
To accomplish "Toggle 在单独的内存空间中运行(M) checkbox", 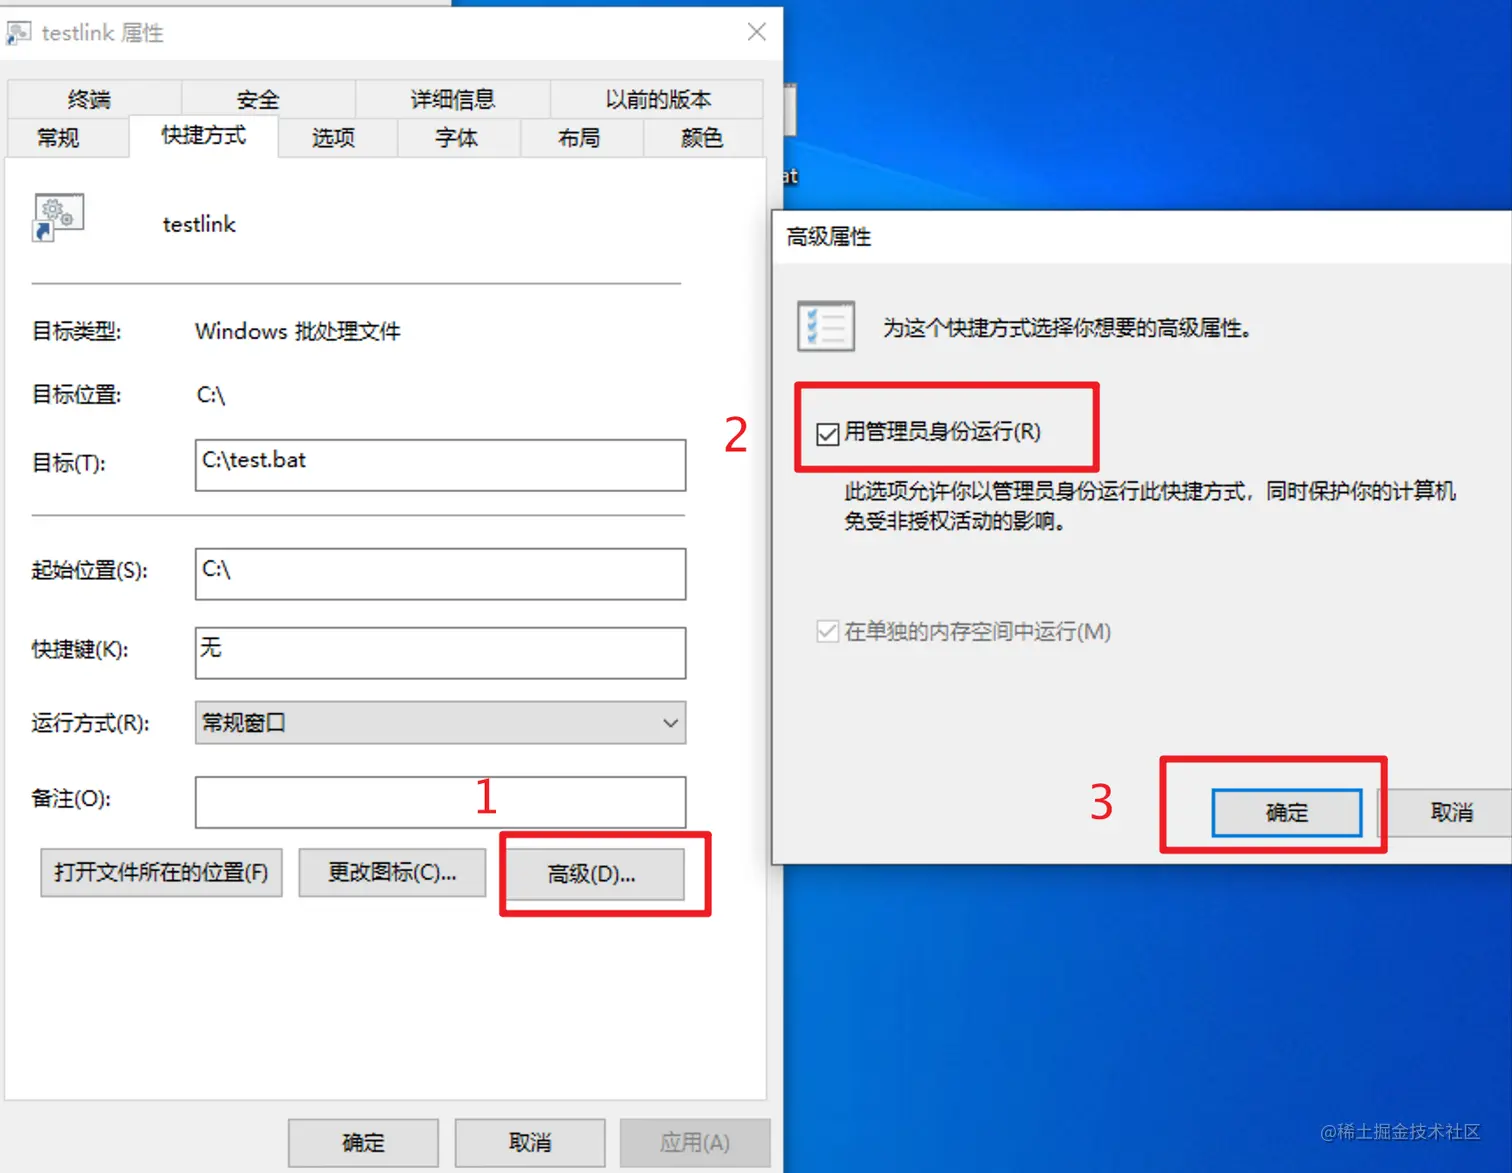I will (x=826, y=631).
